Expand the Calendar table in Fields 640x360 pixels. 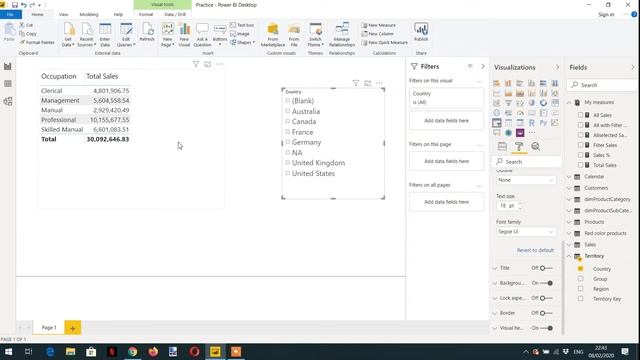coord(569,177)
